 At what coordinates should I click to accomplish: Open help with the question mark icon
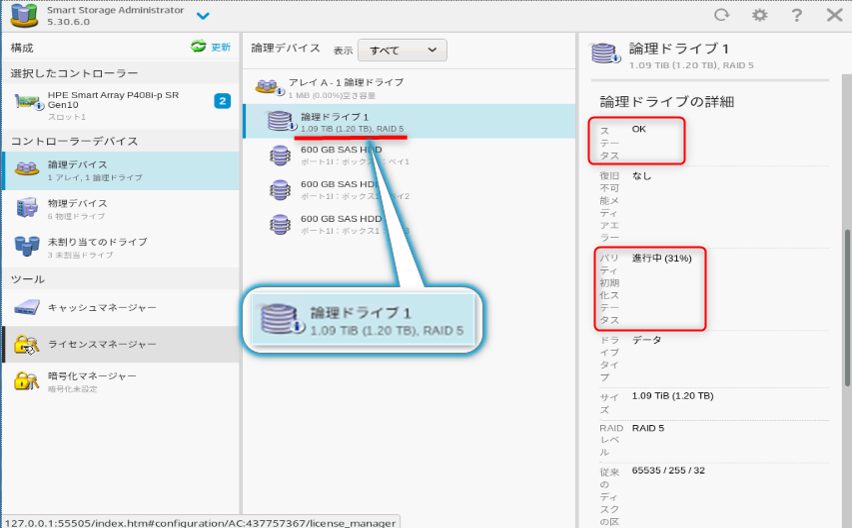(797, 15)
